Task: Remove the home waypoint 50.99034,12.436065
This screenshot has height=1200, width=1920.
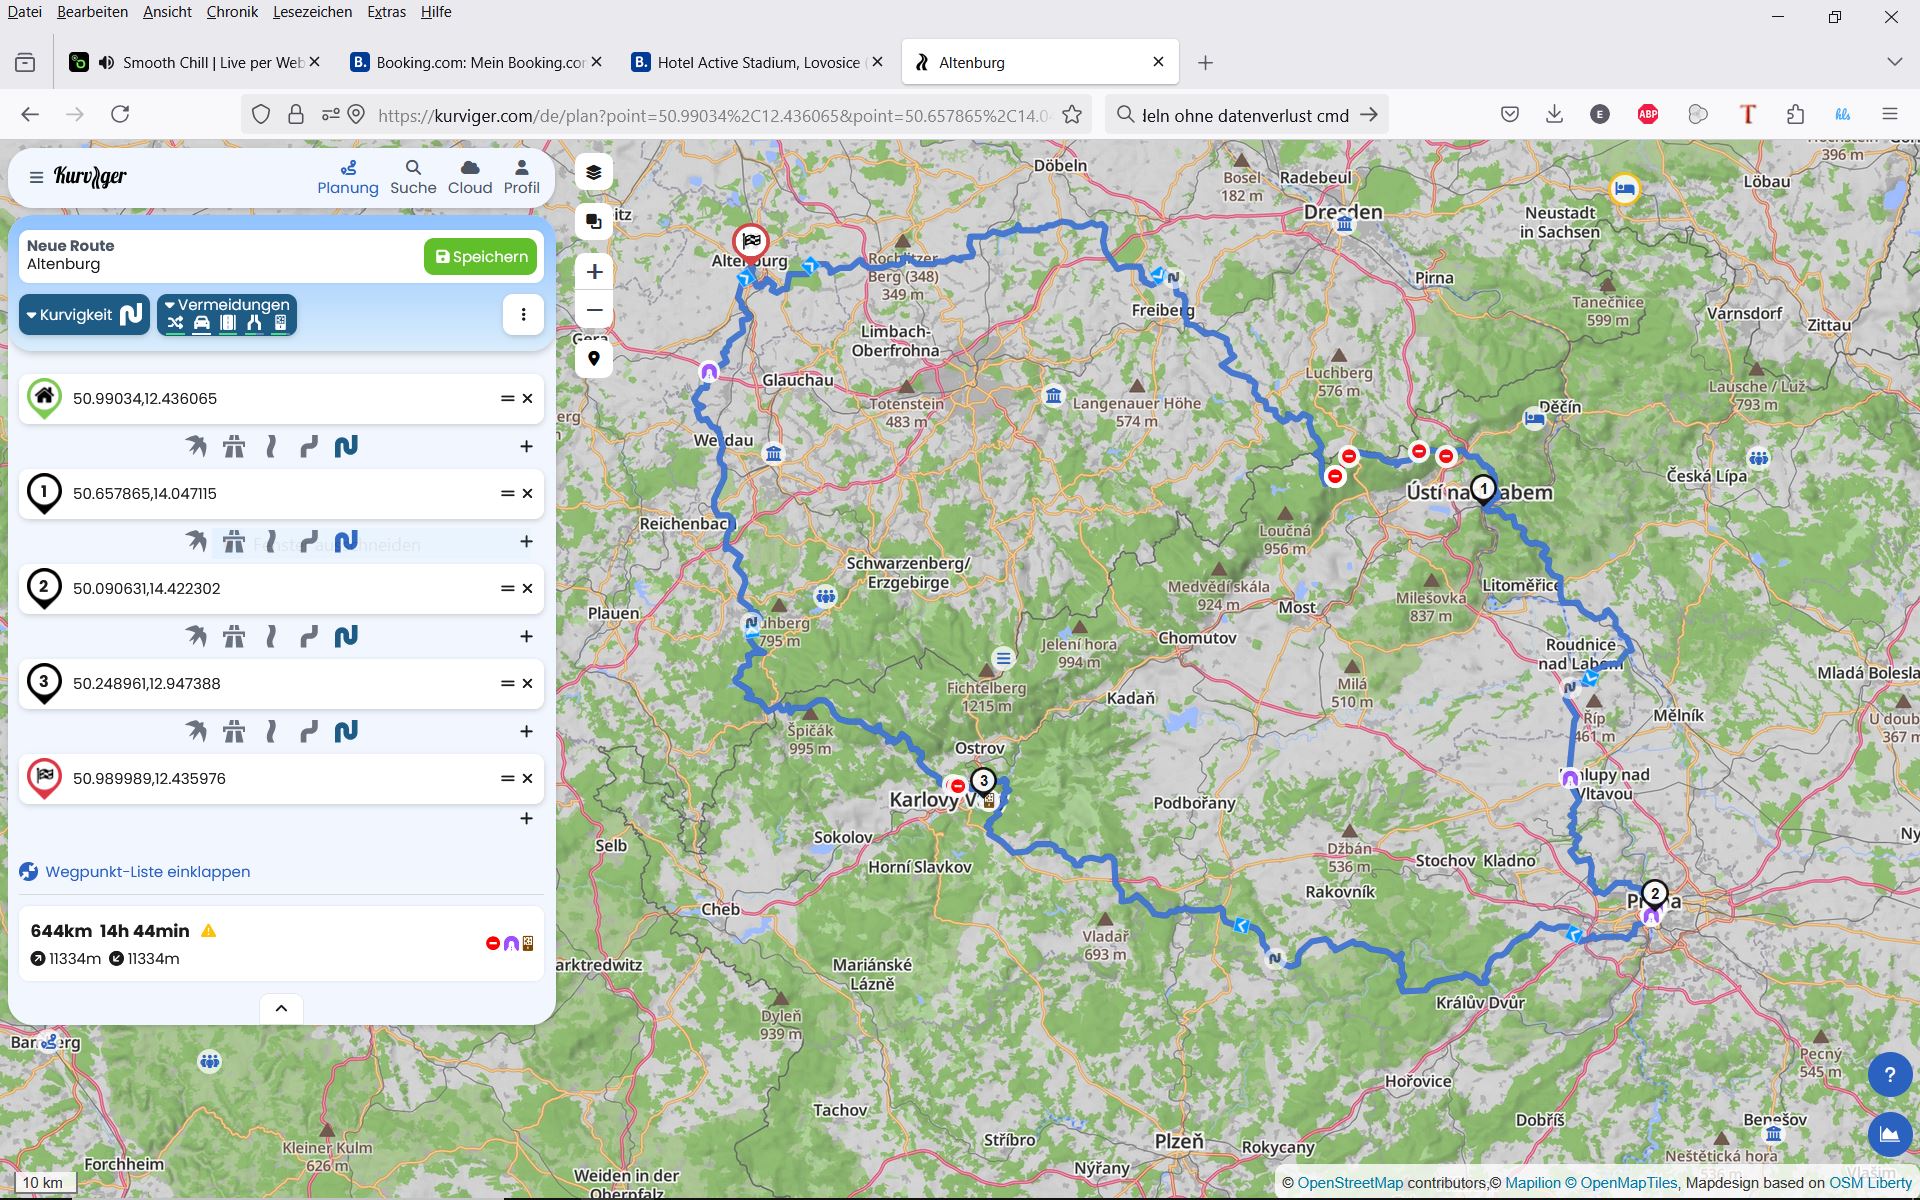Action: (x=528, y=398)
